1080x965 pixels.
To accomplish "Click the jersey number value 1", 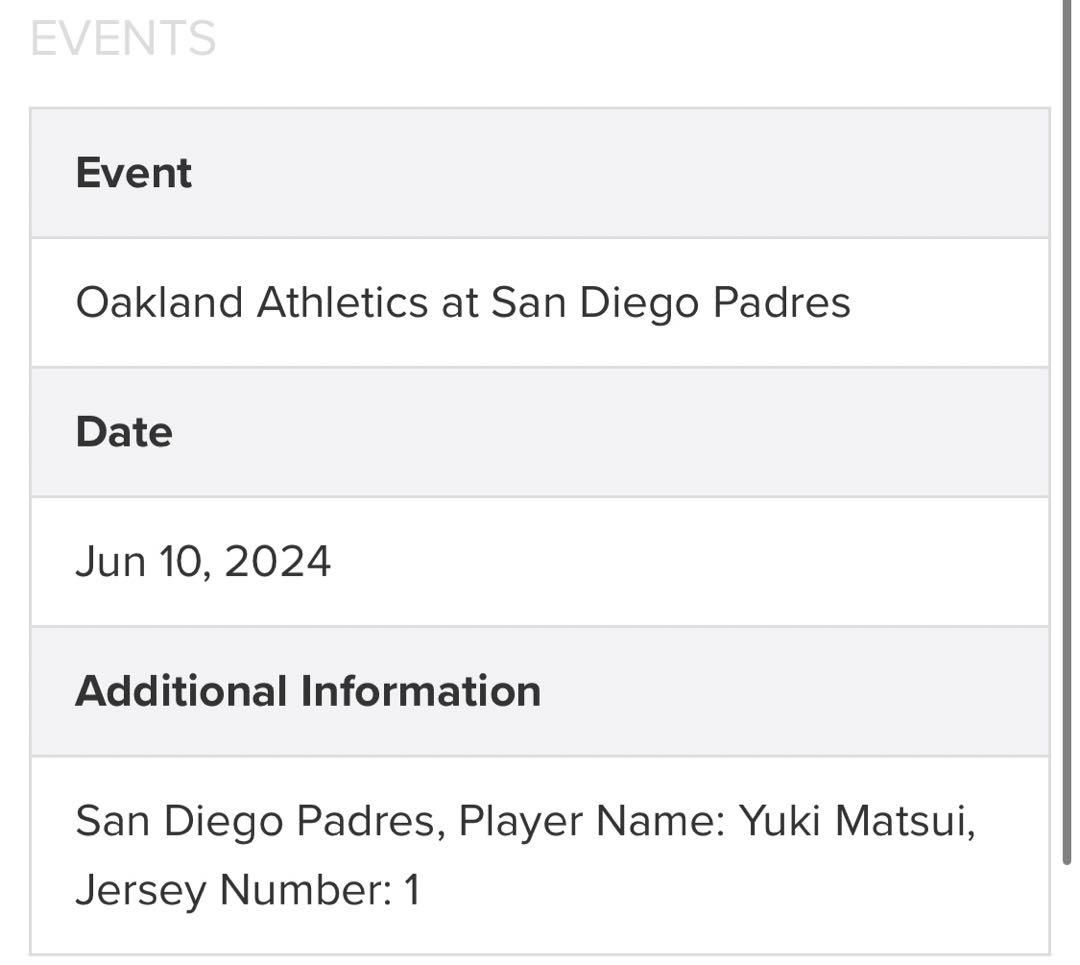I will click(x=411, y=890).
